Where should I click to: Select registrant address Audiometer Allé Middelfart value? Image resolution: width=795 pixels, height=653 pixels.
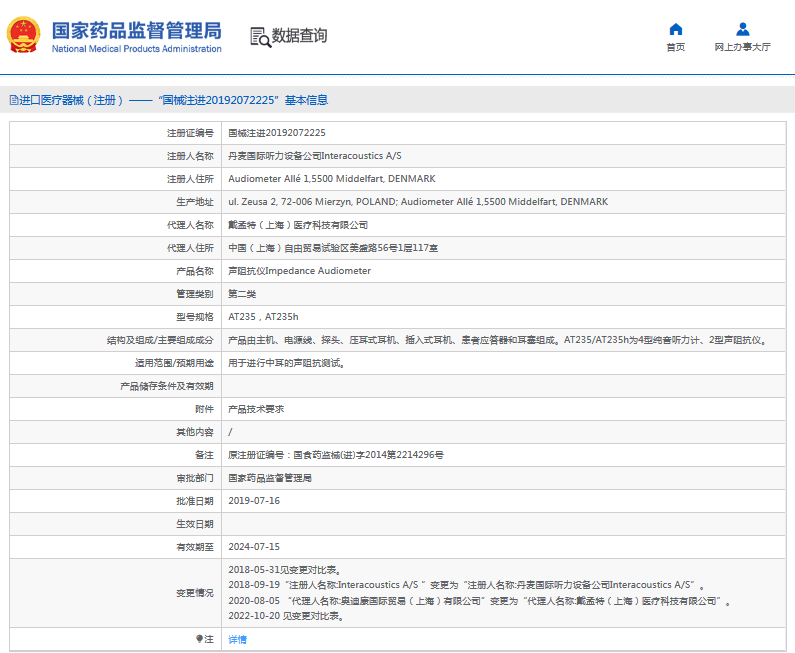332,178
